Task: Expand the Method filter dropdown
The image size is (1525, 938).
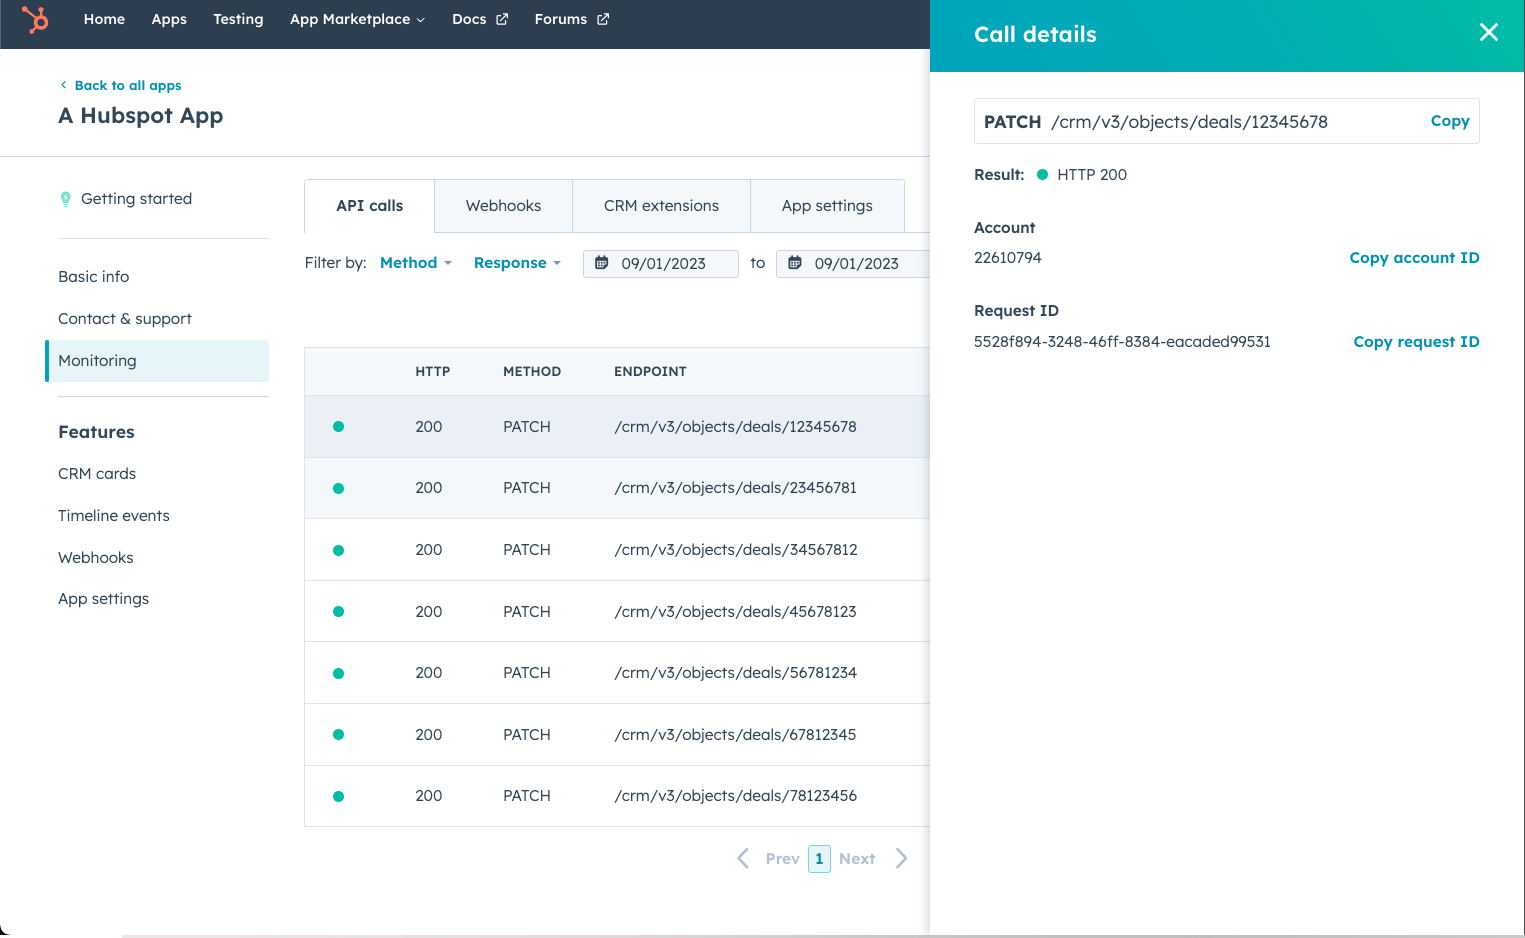Action: coord(416,263)
